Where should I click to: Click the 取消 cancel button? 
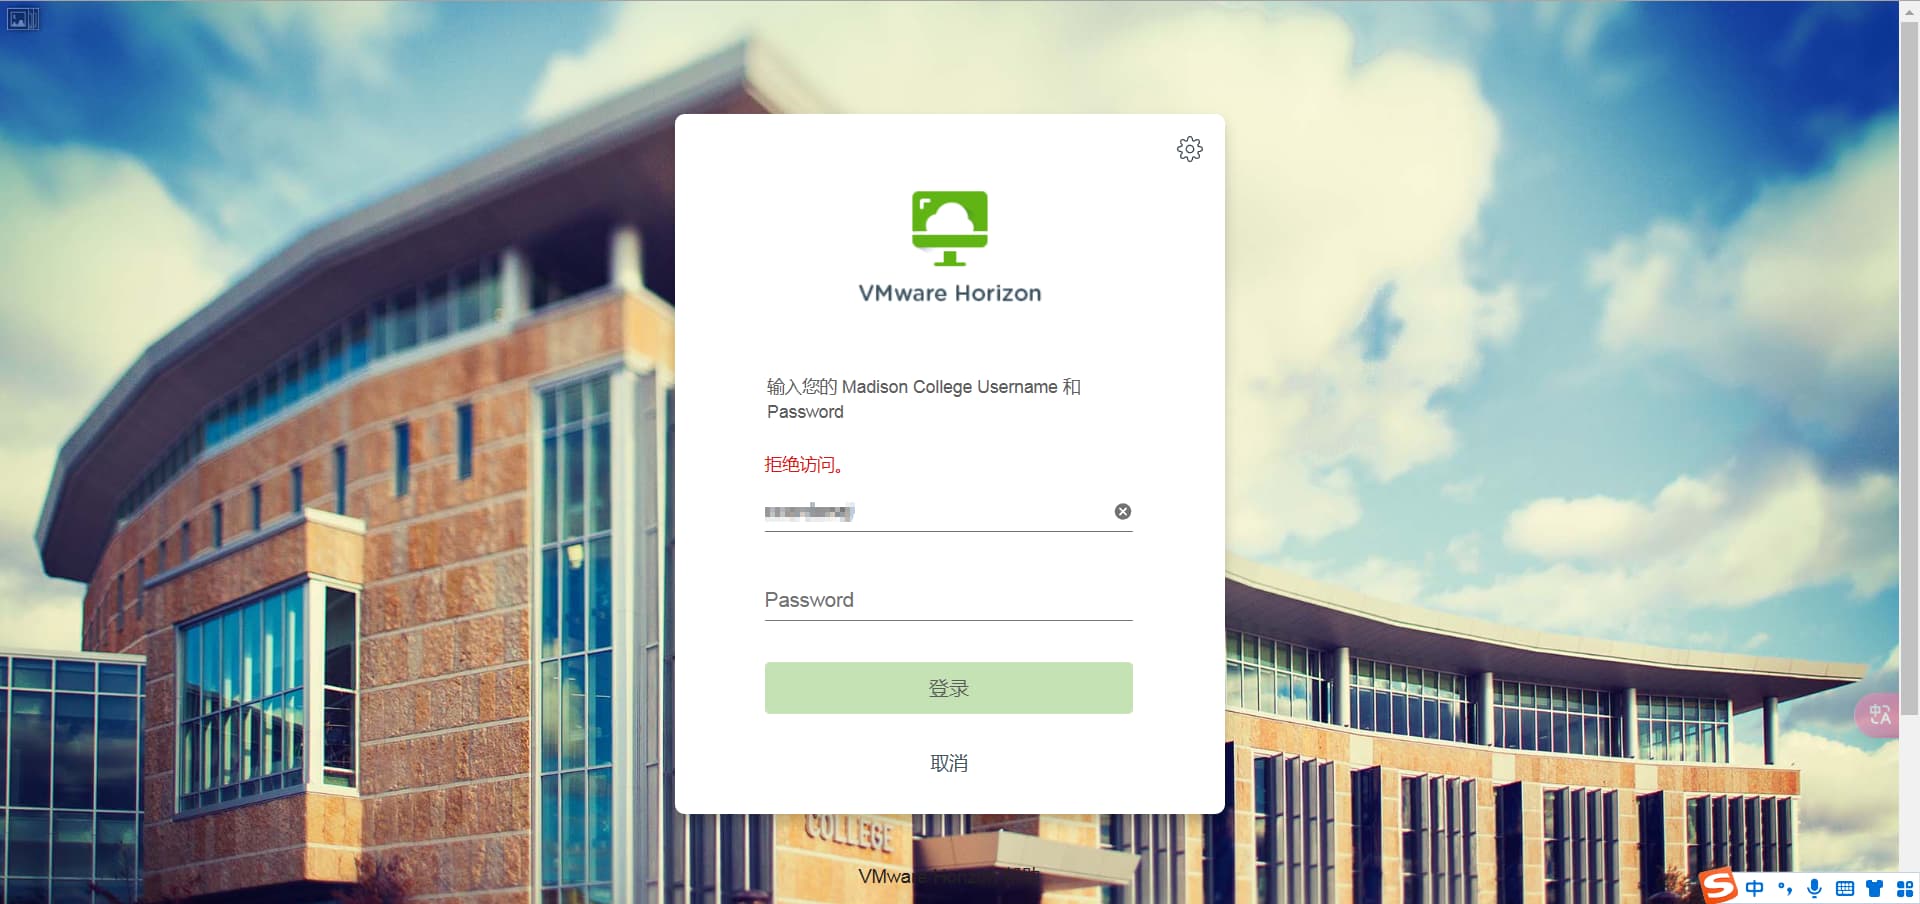(948, 763)
